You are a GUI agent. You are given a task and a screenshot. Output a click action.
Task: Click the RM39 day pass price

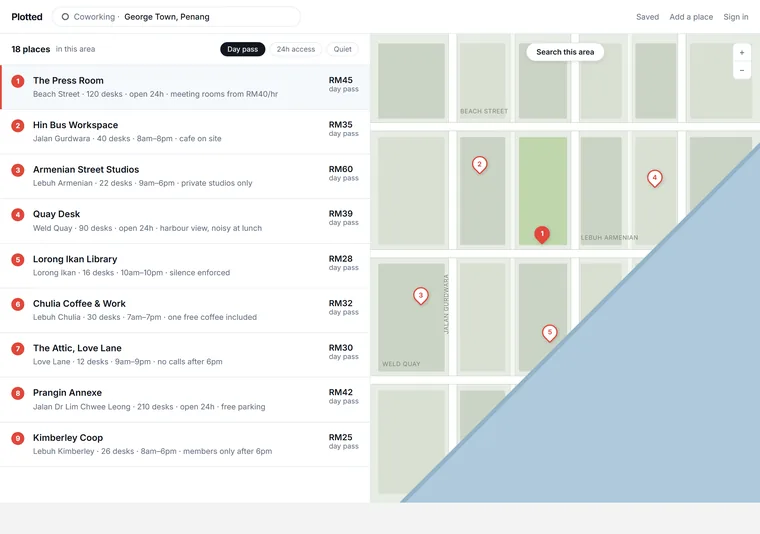point(344,218)
